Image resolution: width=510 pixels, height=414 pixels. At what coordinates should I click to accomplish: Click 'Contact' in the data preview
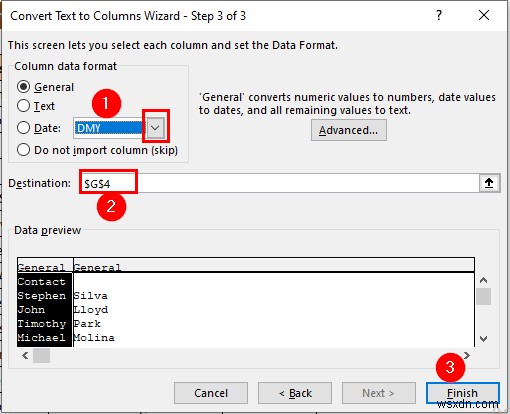[41, 282]
